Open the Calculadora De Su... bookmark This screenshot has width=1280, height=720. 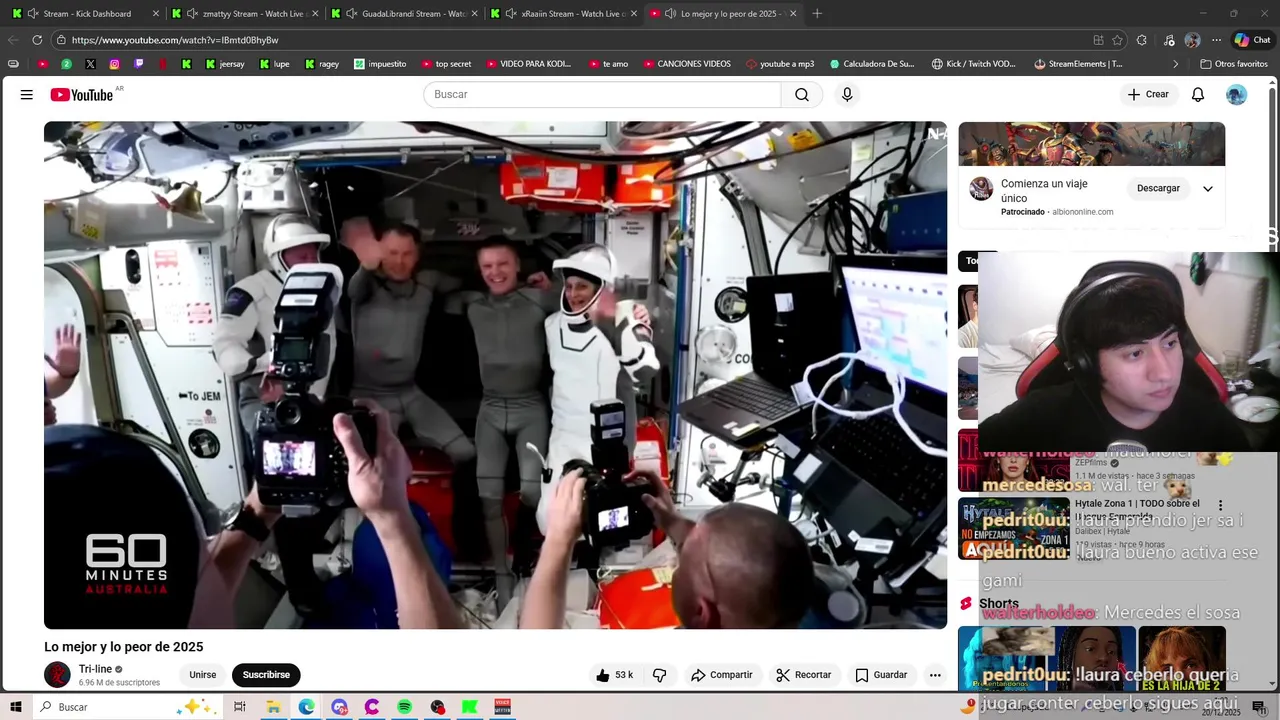[x=872, y=64]
